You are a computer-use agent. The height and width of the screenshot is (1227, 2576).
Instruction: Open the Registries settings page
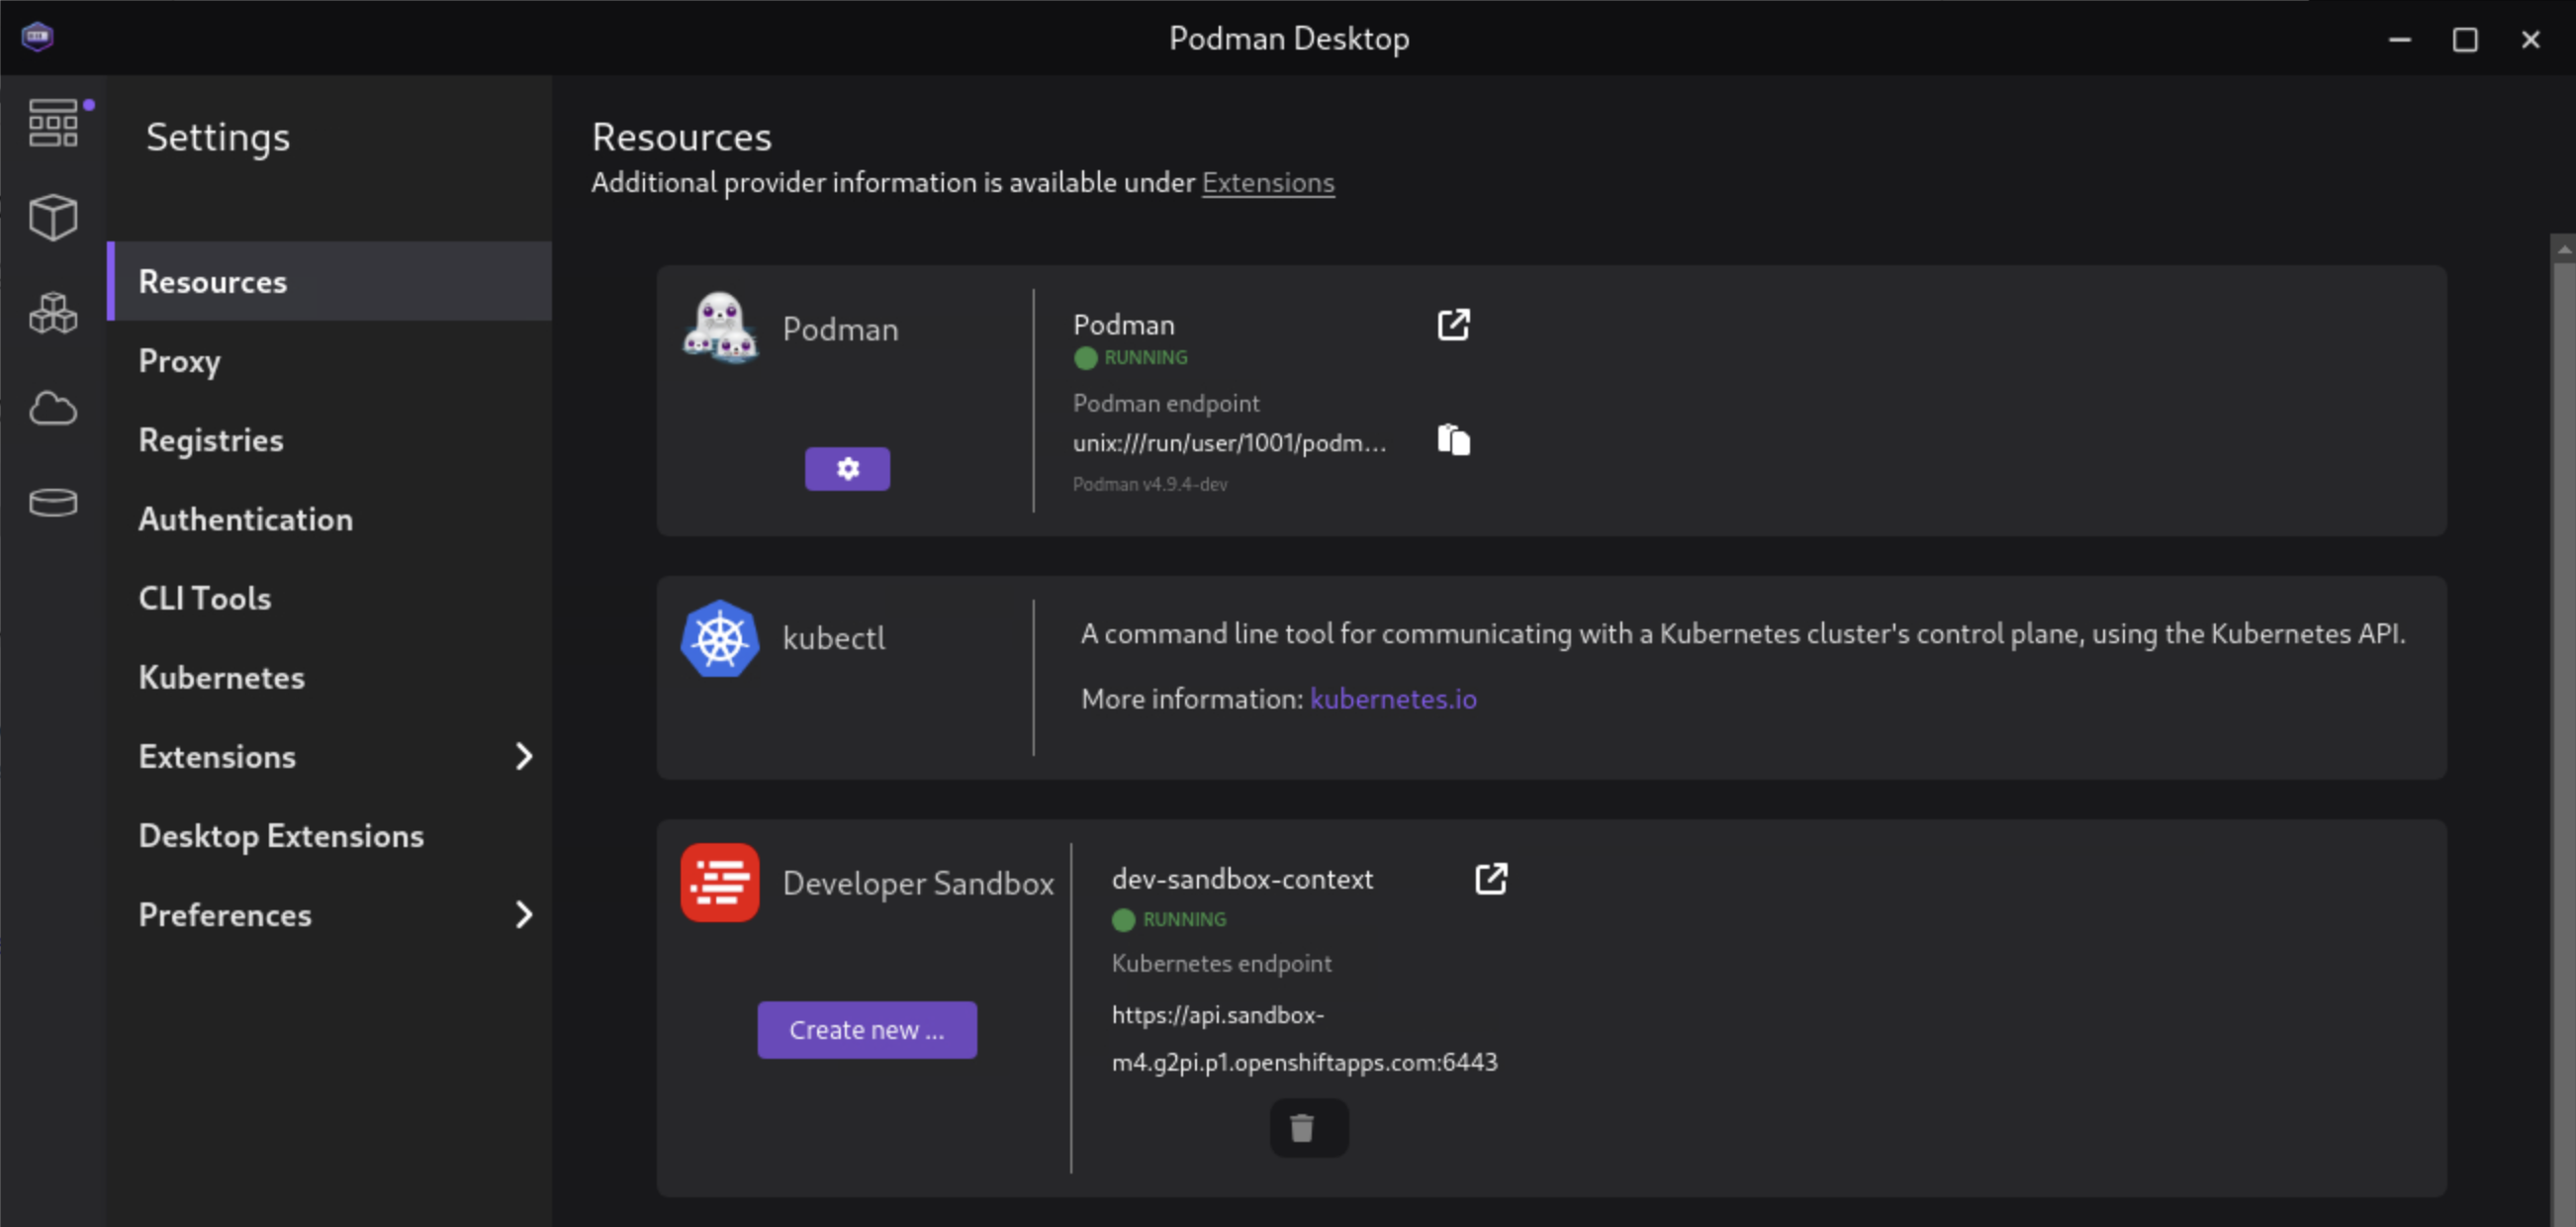point(330,439)
